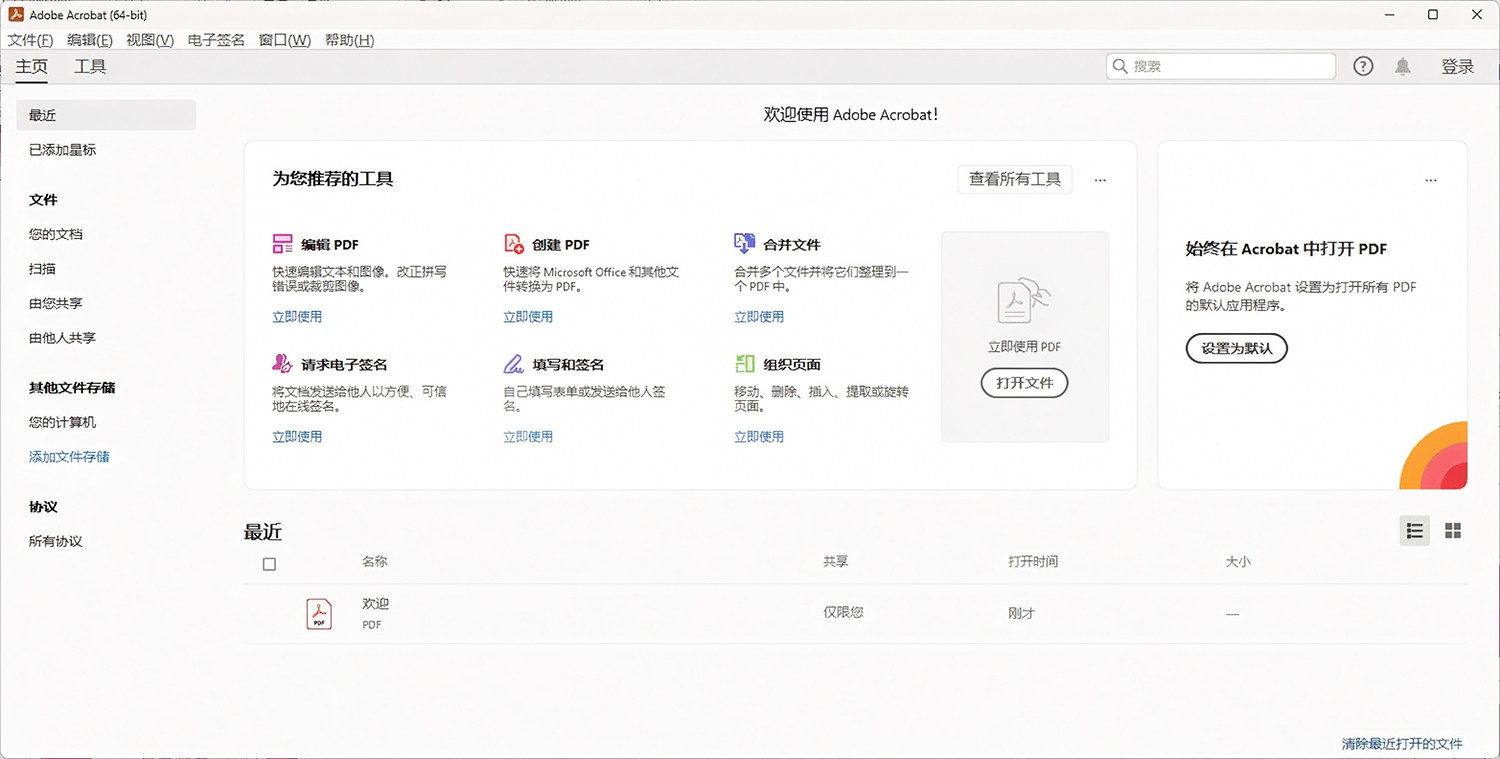Click the 打开时间 column header
This screenshot has height=759, width=1500.
pyautogui.click(x=1033, y=562)
